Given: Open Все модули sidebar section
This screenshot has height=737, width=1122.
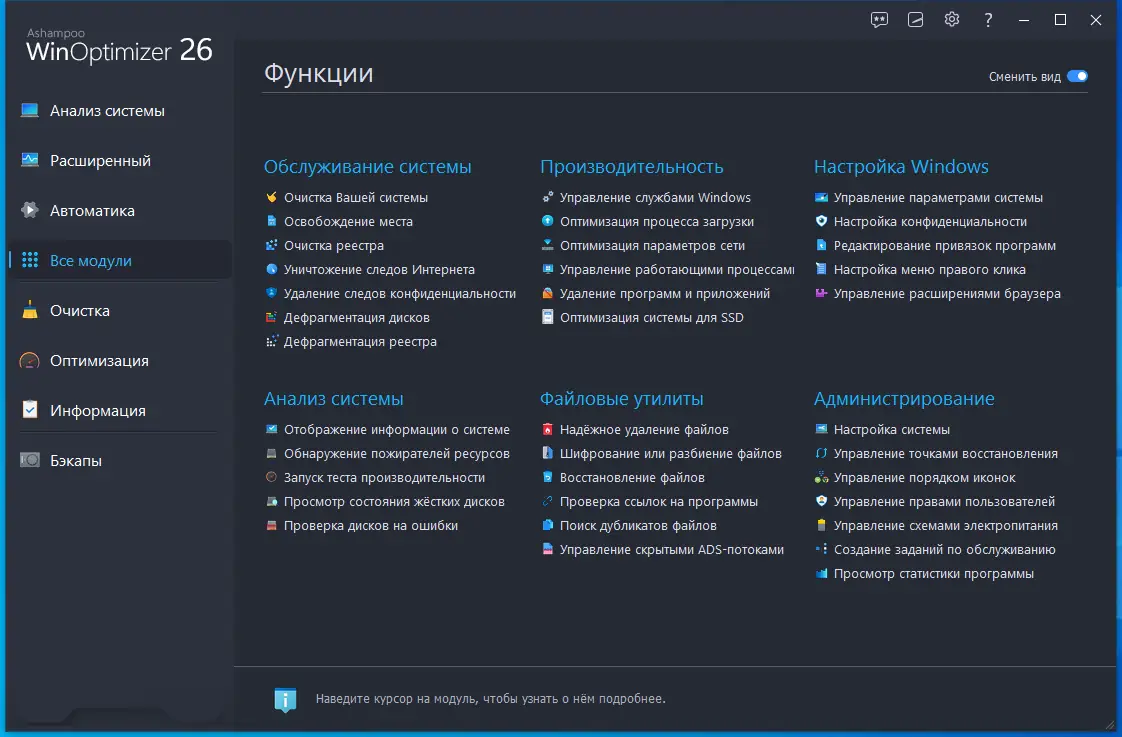Looking at the screenshot, I should [x=118, y=260].
